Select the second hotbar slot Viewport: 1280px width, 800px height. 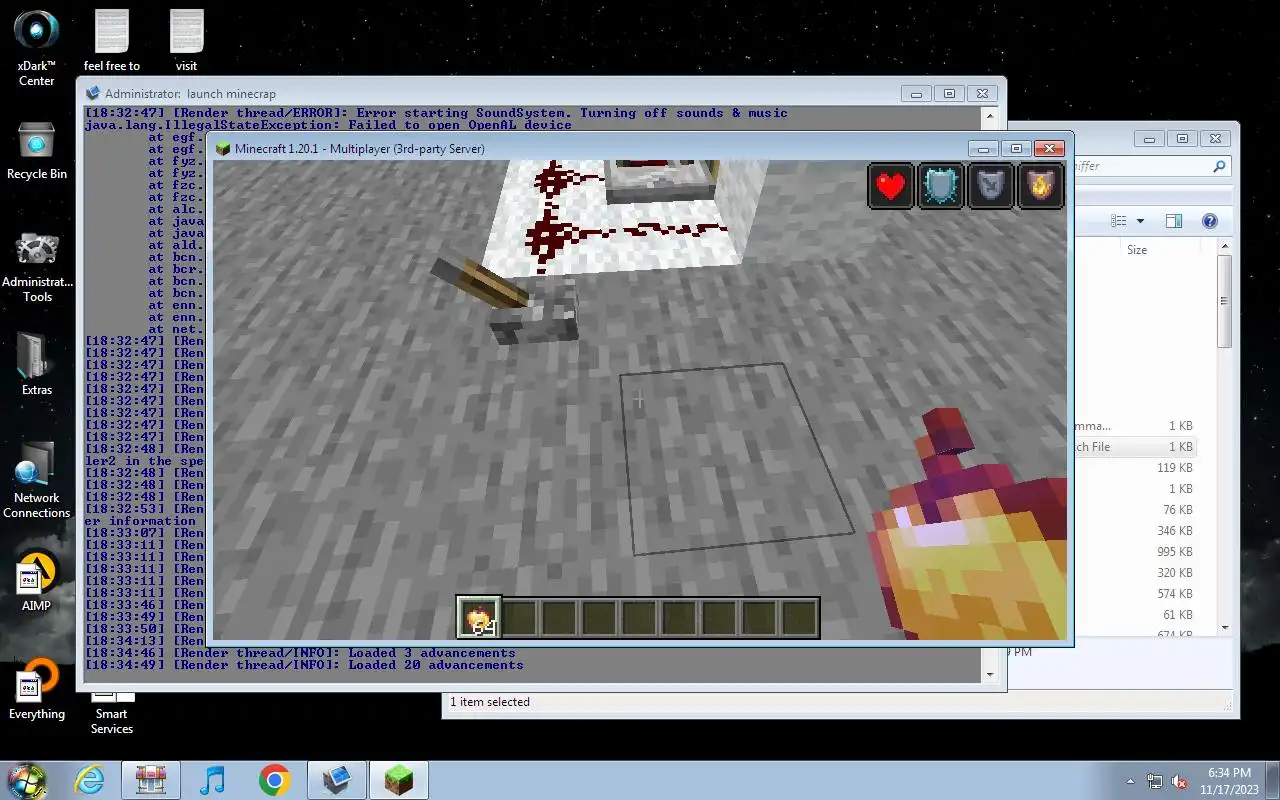(x=519, y=618)
